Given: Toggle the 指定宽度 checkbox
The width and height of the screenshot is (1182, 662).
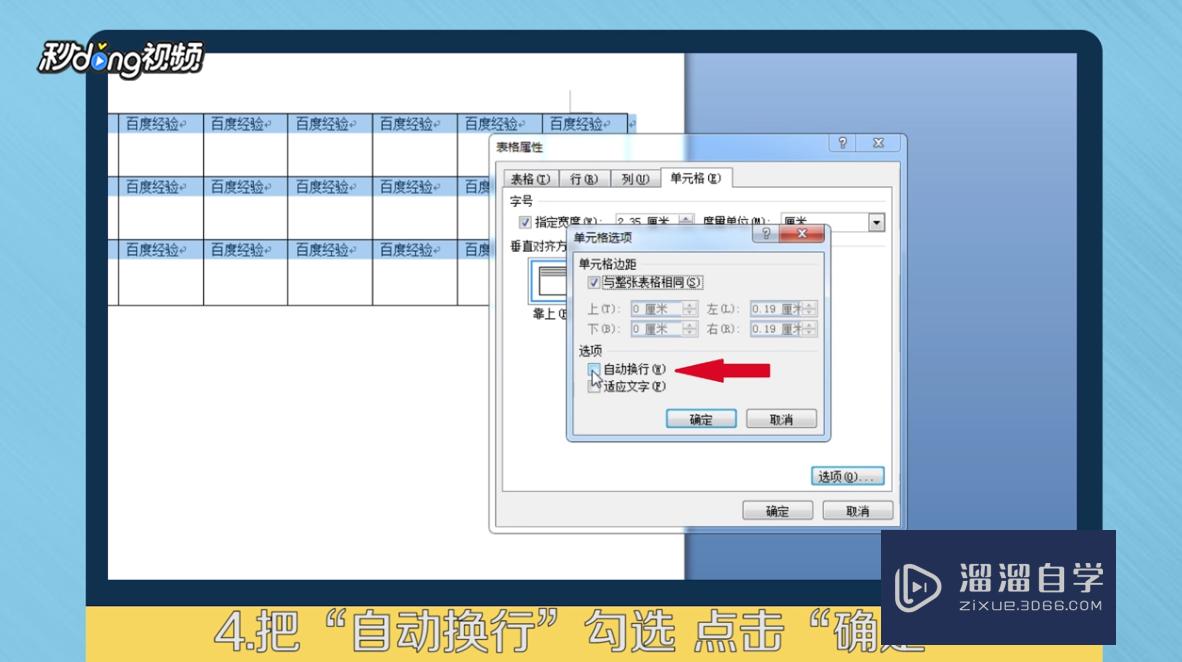Looking at the screenshot, I should point(525,222).
